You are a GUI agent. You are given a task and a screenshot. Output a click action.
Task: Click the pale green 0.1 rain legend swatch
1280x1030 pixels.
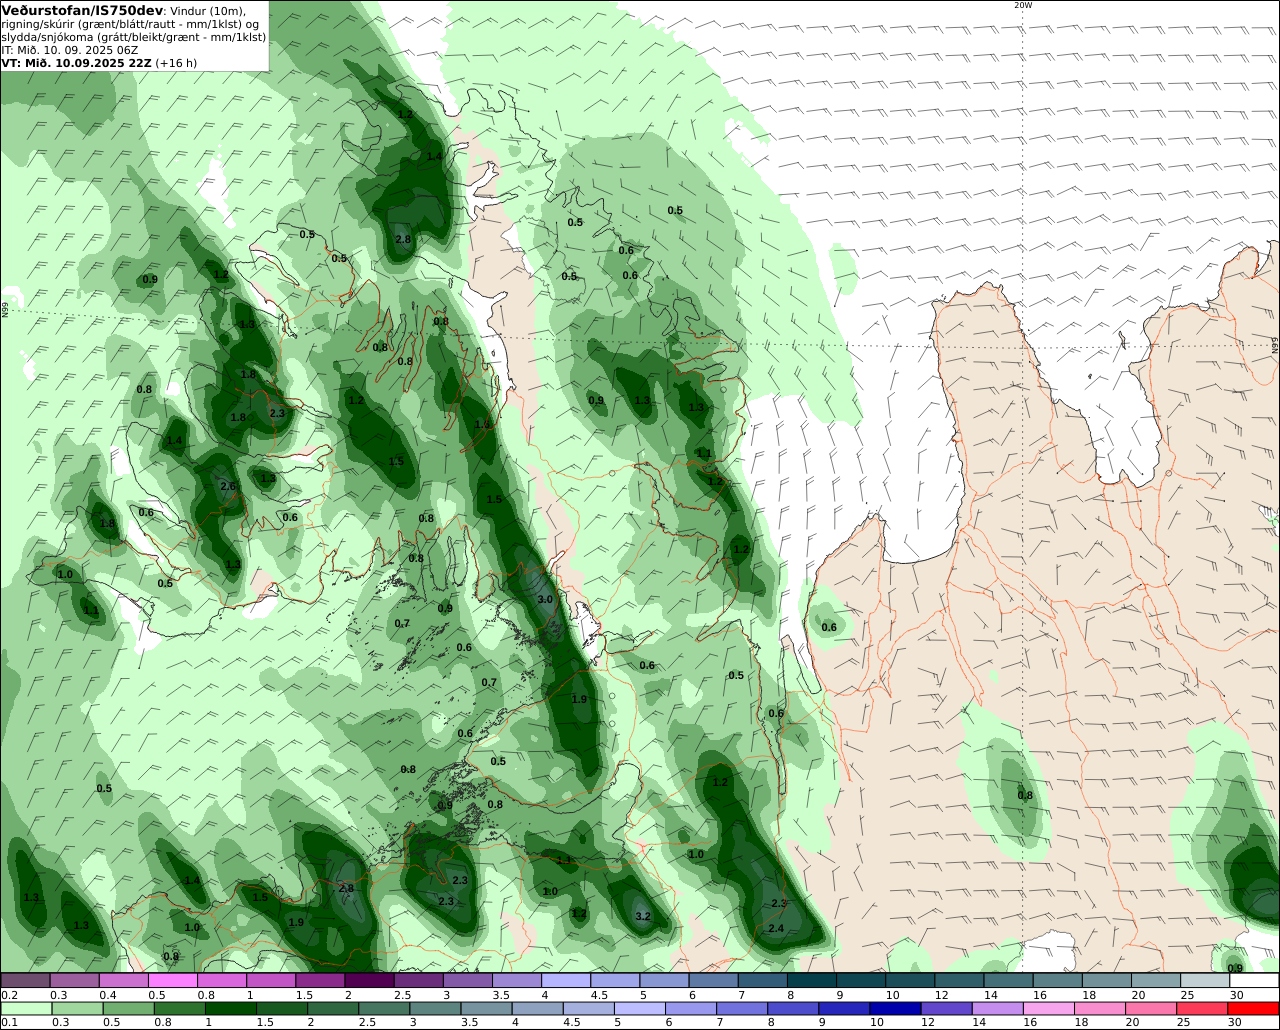point(25,1009)
